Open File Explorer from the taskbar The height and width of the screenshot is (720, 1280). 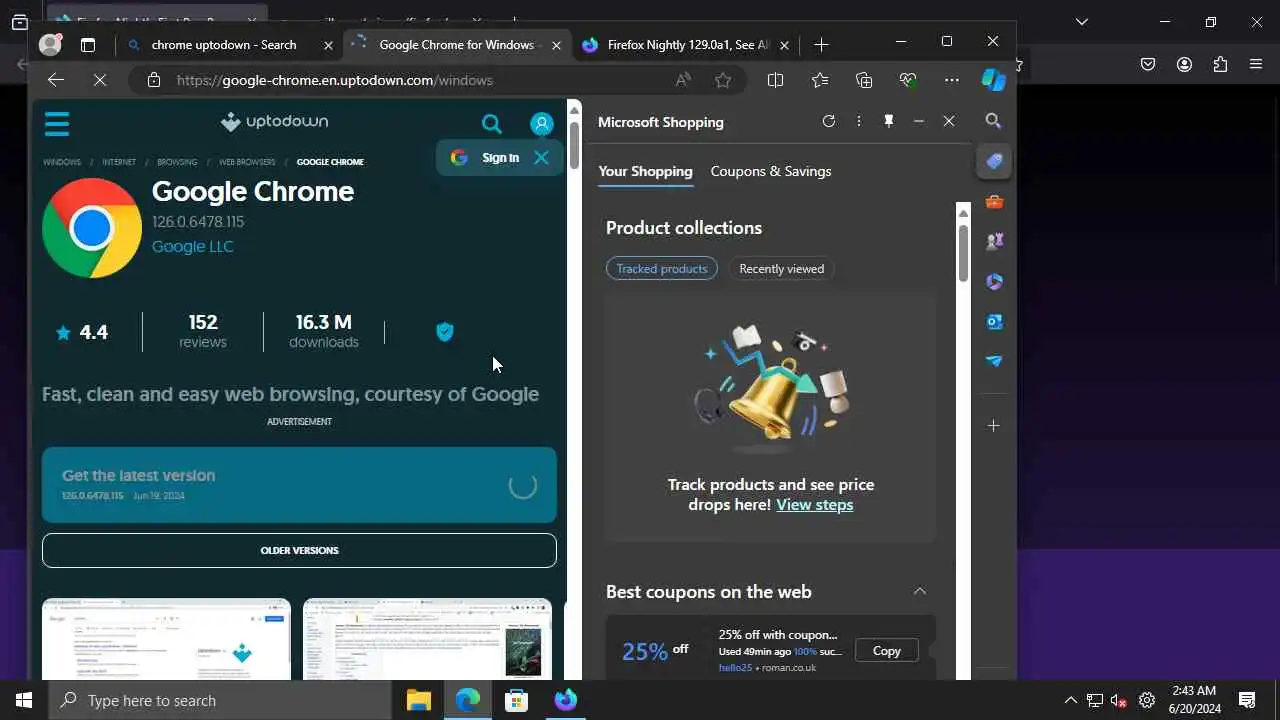[418, 700]
